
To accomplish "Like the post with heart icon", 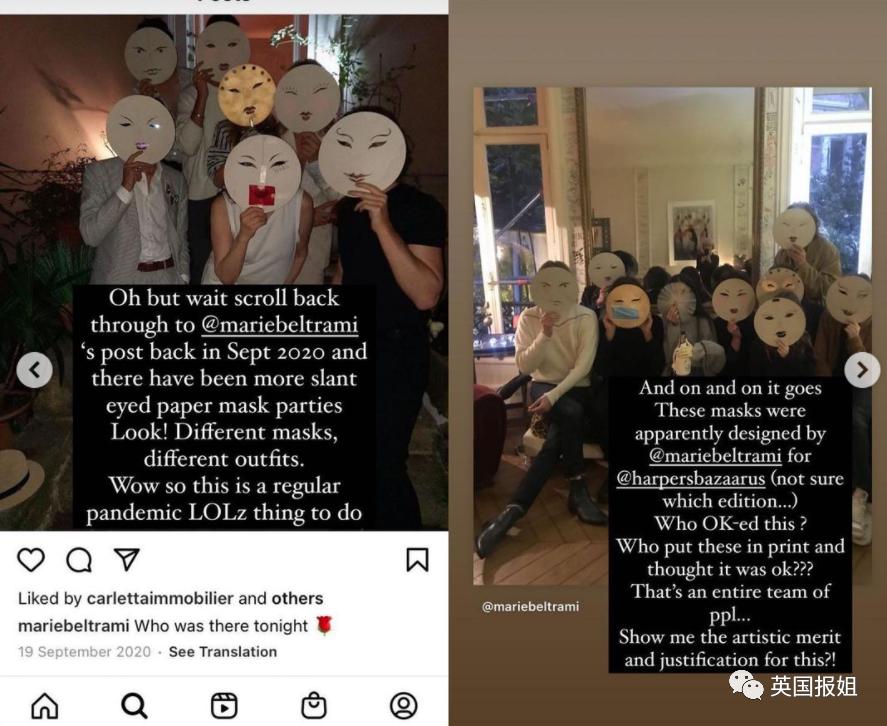I will pyautogui.click(x=31, y=560).
